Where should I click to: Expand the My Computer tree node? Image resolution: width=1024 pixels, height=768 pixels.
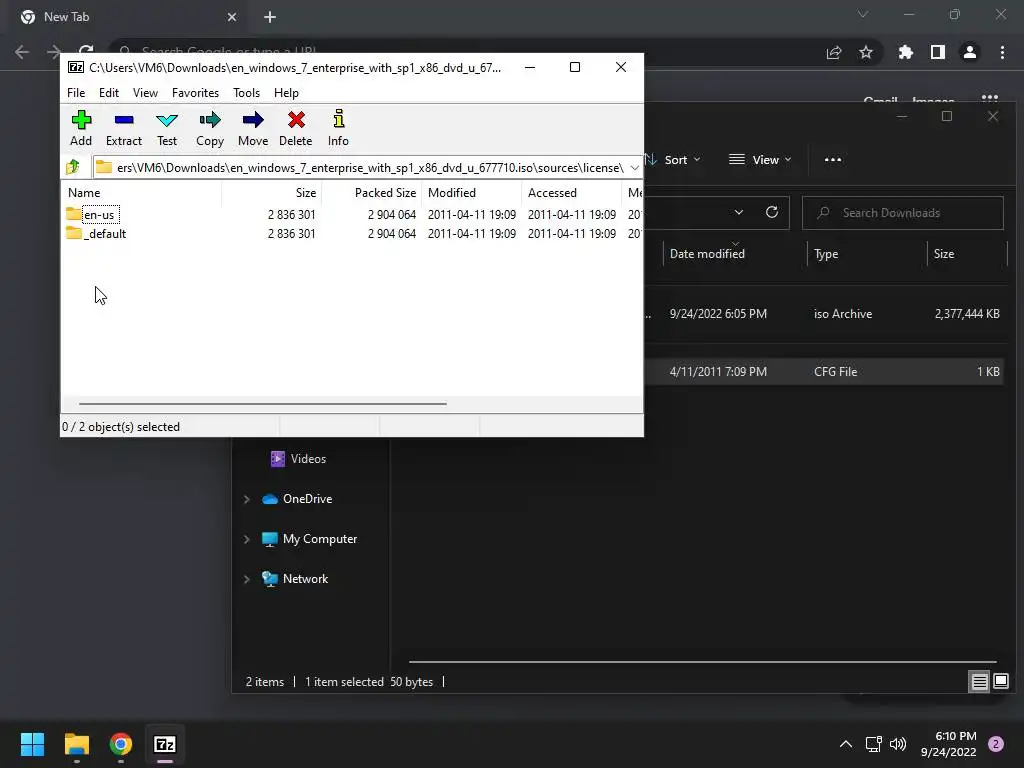[x=247, y=539]
